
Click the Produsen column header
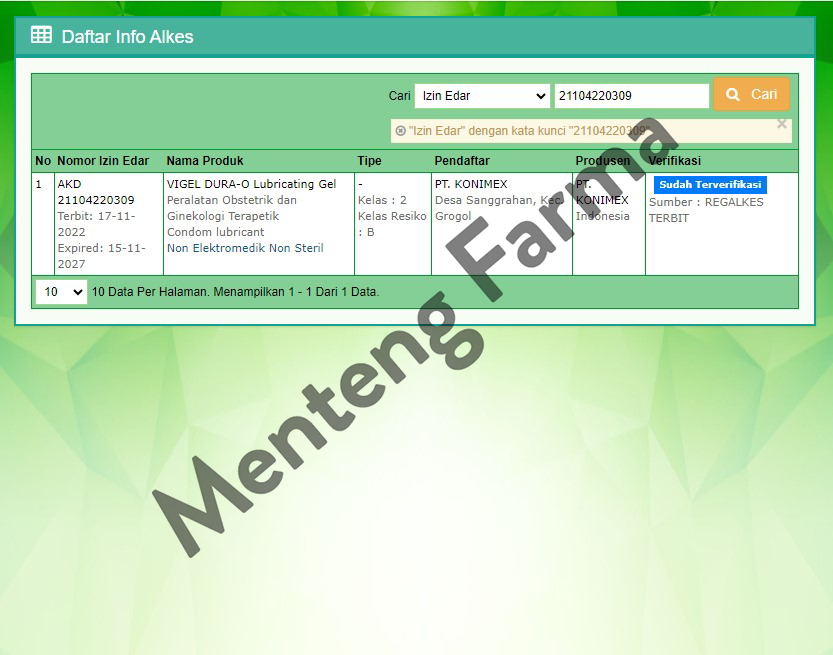tap(603, 161)
